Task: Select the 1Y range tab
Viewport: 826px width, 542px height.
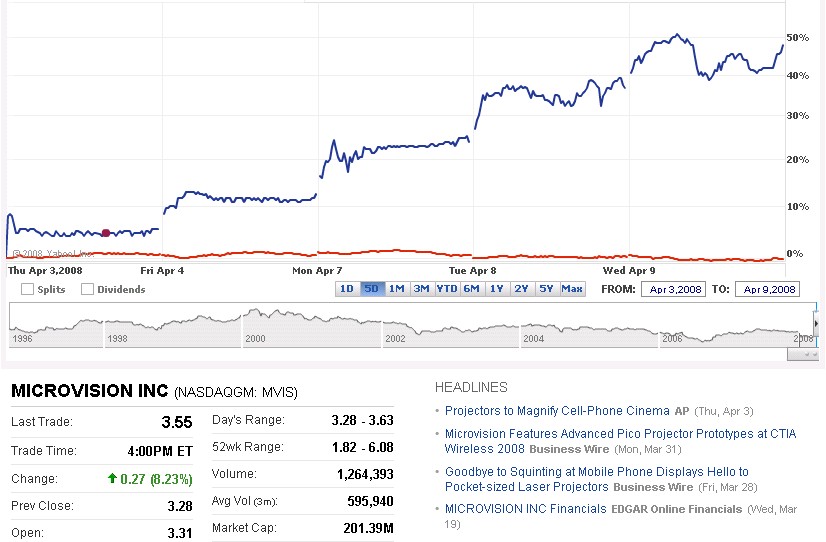Action: point(496,289)
